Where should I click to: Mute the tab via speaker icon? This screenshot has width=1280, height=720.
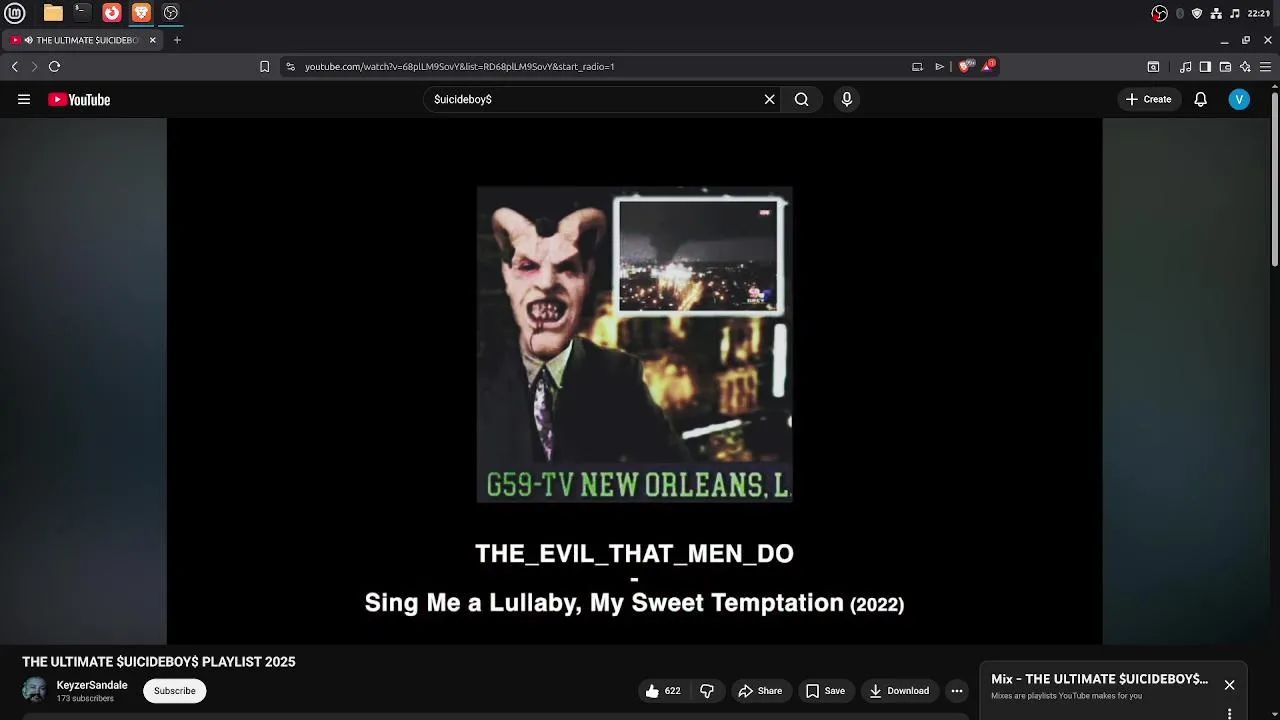tap(28, 40)
